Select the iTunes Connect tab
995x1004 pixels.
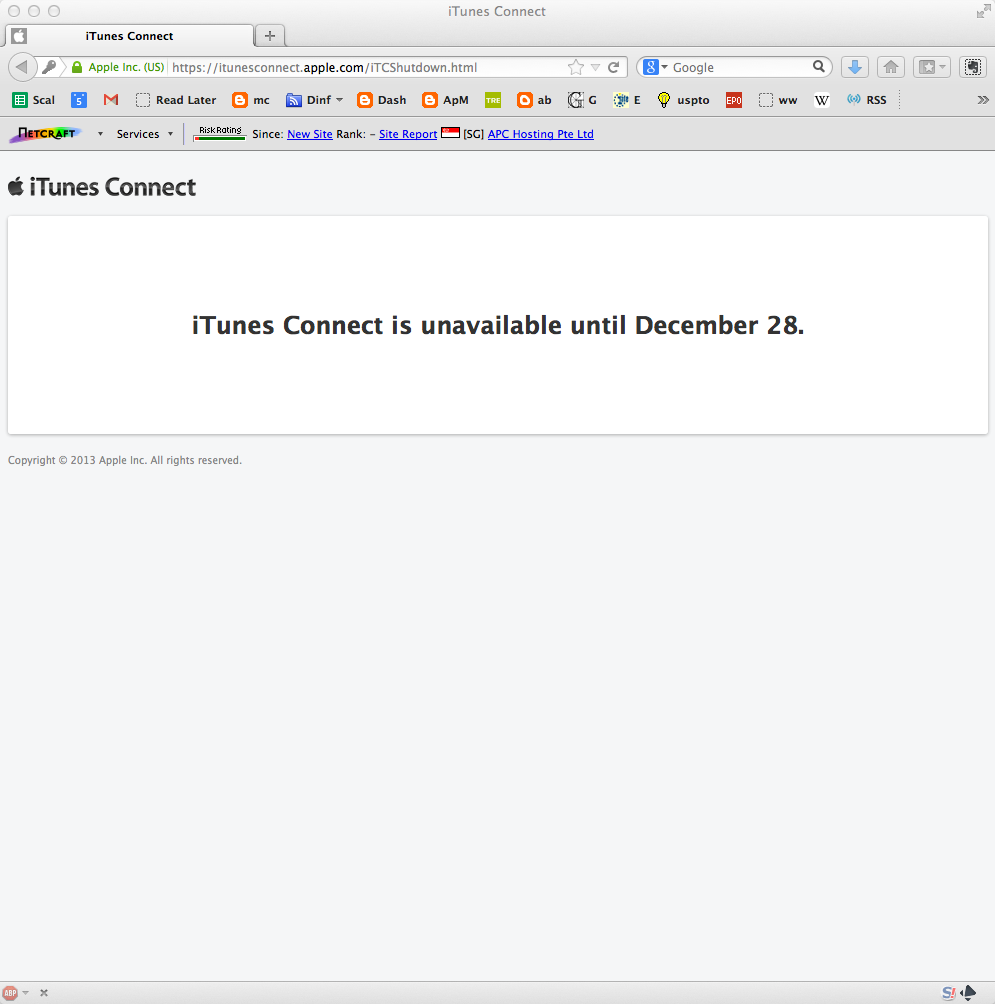pyautogui.click(x=129, y=36)
